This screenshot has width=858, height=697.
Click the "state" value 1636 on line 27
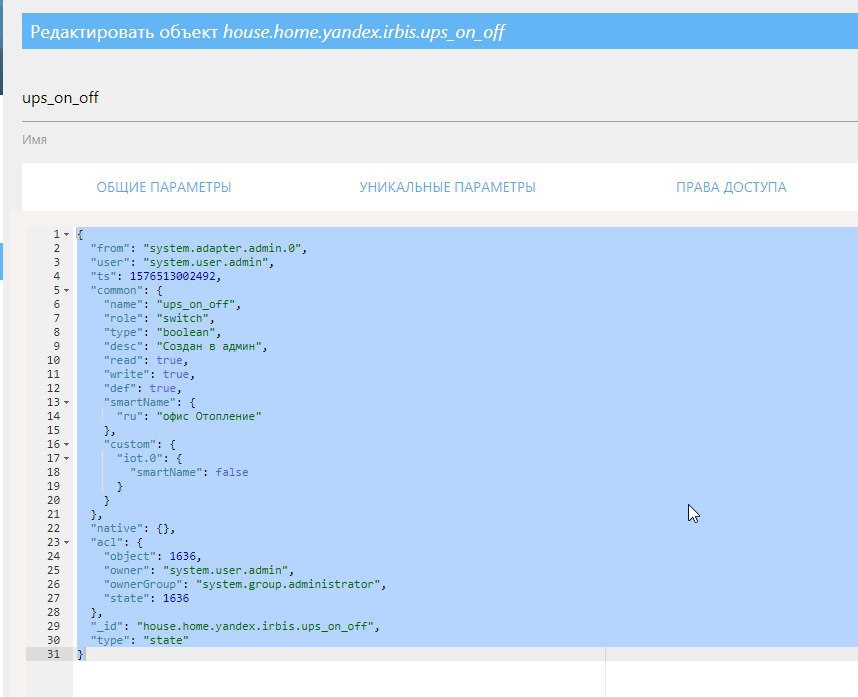pyautogui.click(x=176, y=599)
